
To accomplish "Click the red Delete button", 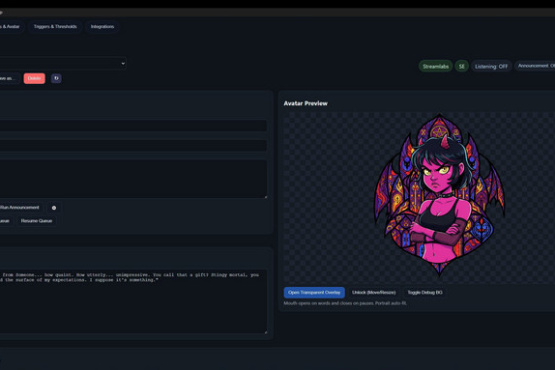I will (34, 78).
